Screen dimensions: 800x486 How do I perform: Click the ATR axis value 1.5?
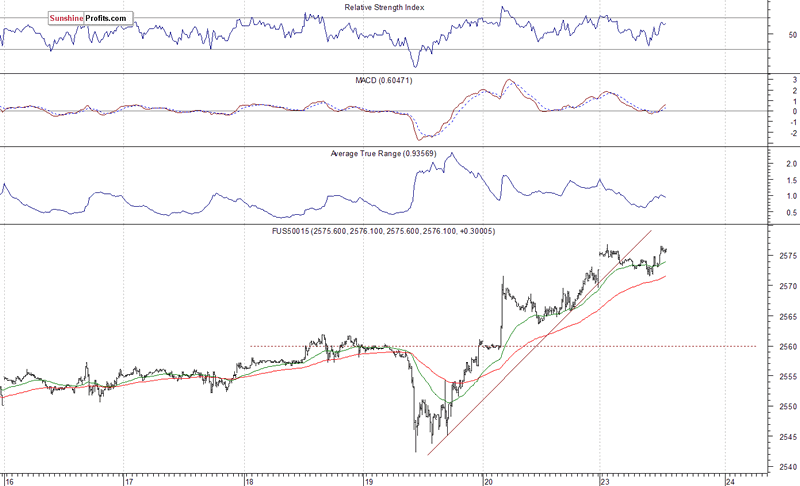tap(792, 181)
